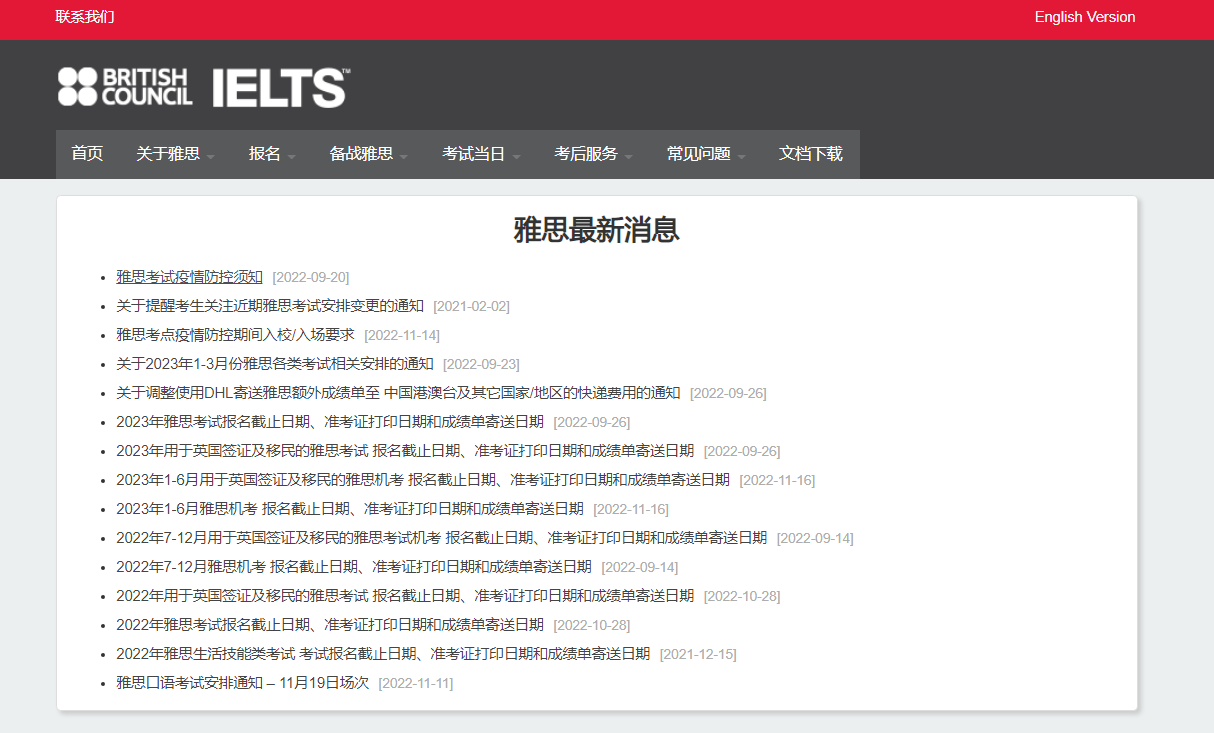Switch to English Version
The width and height of the screenshot is (1214, 733).
click(x=1085, y=17)
